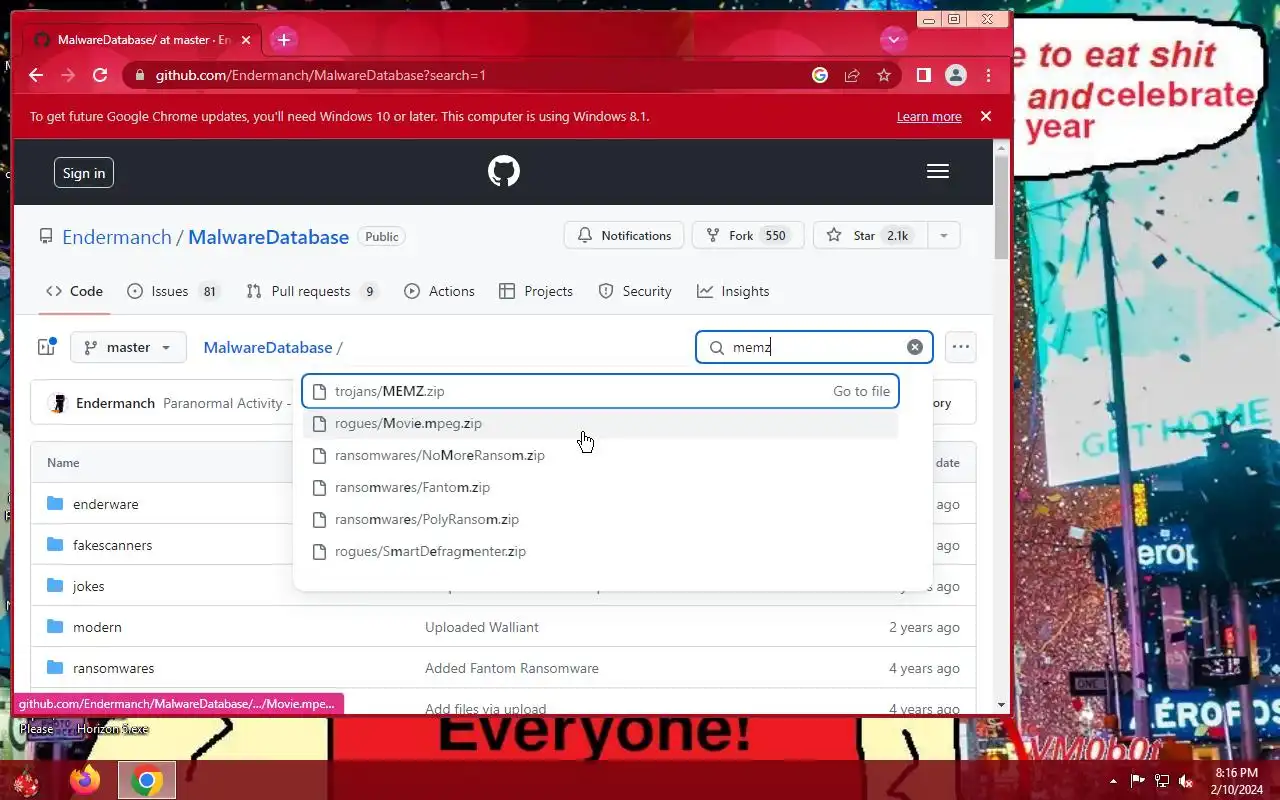The height and width of the screenshot is (800, 1280).
Task: Select ransomwares/NoMoreRansom.zip result
Action: pos(601,455)
